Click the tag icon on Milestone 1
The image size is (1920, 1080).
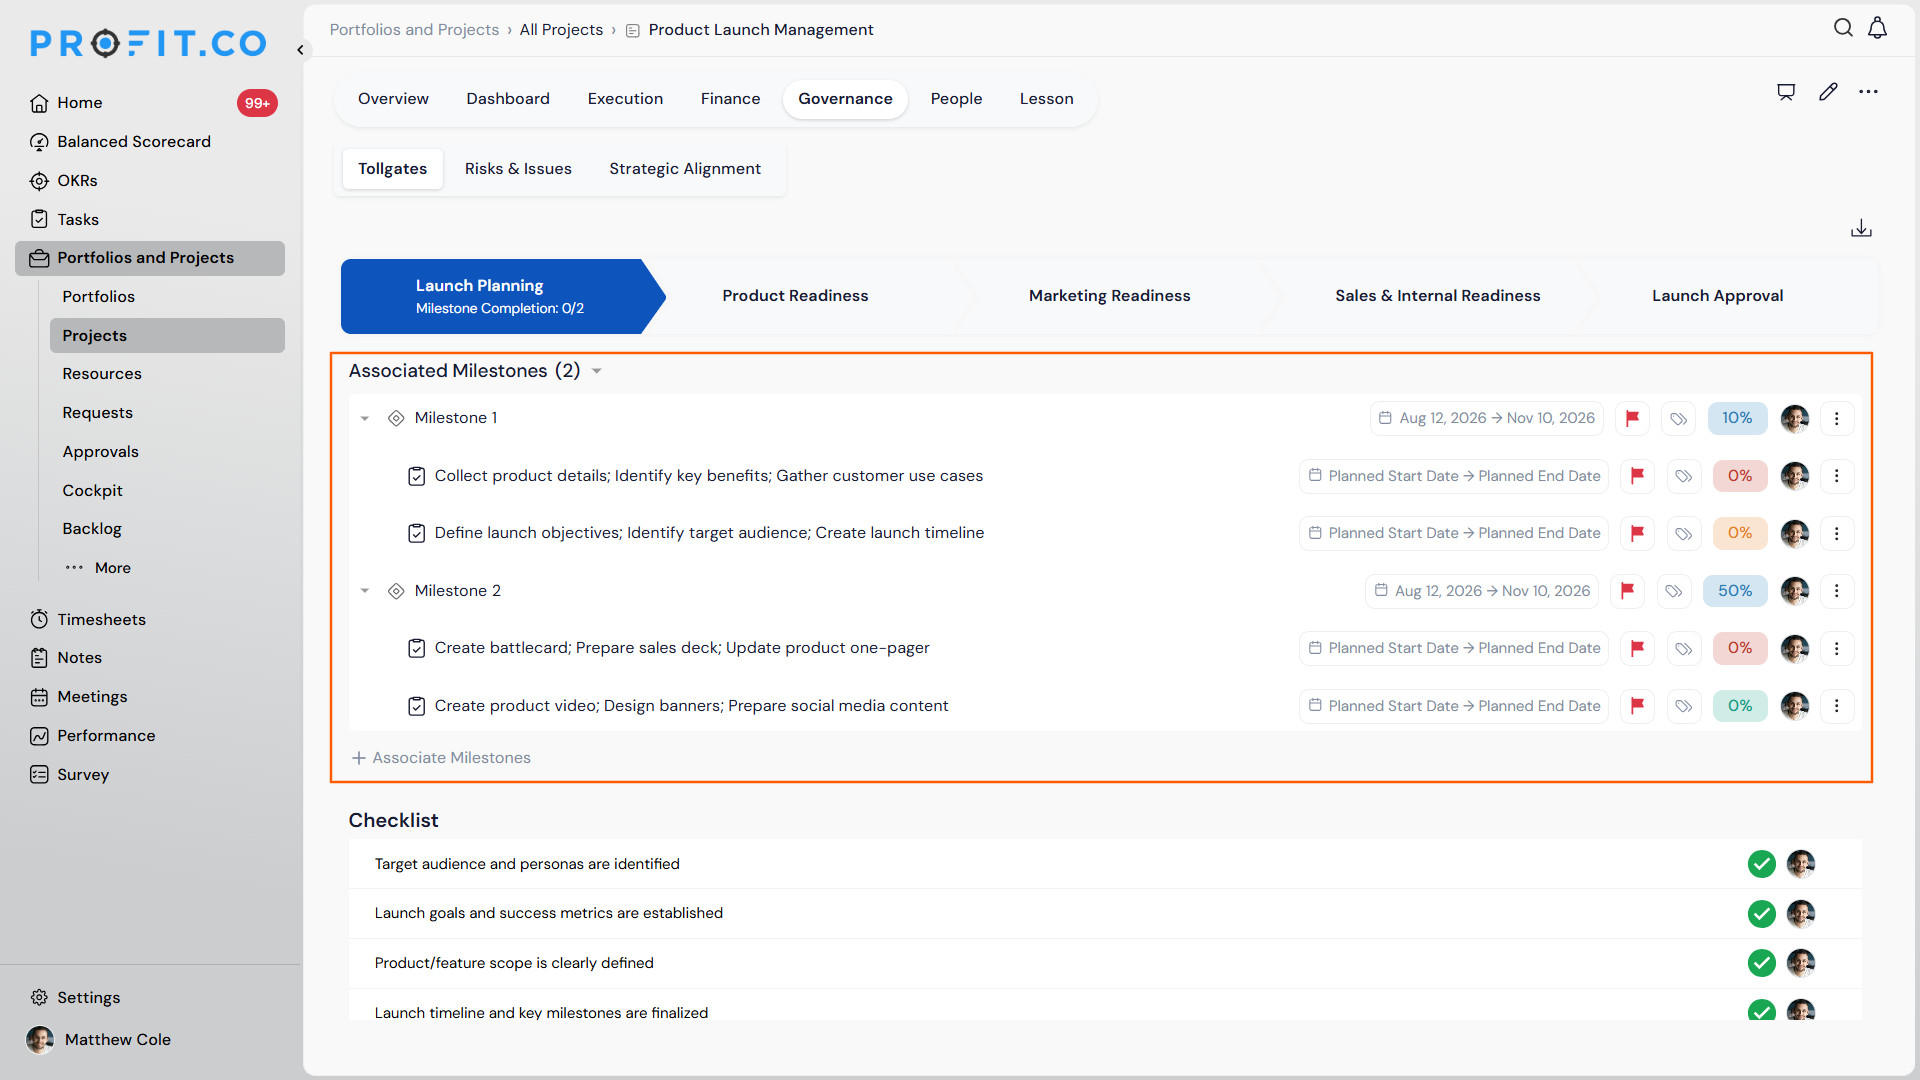[1679, 418]
